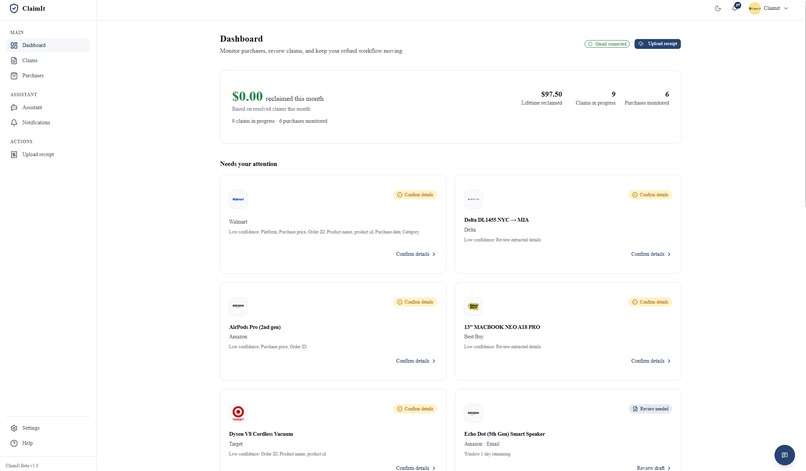Click the Settings gear icon
Viewport: 806px width, 471px height.
(14, 428)
